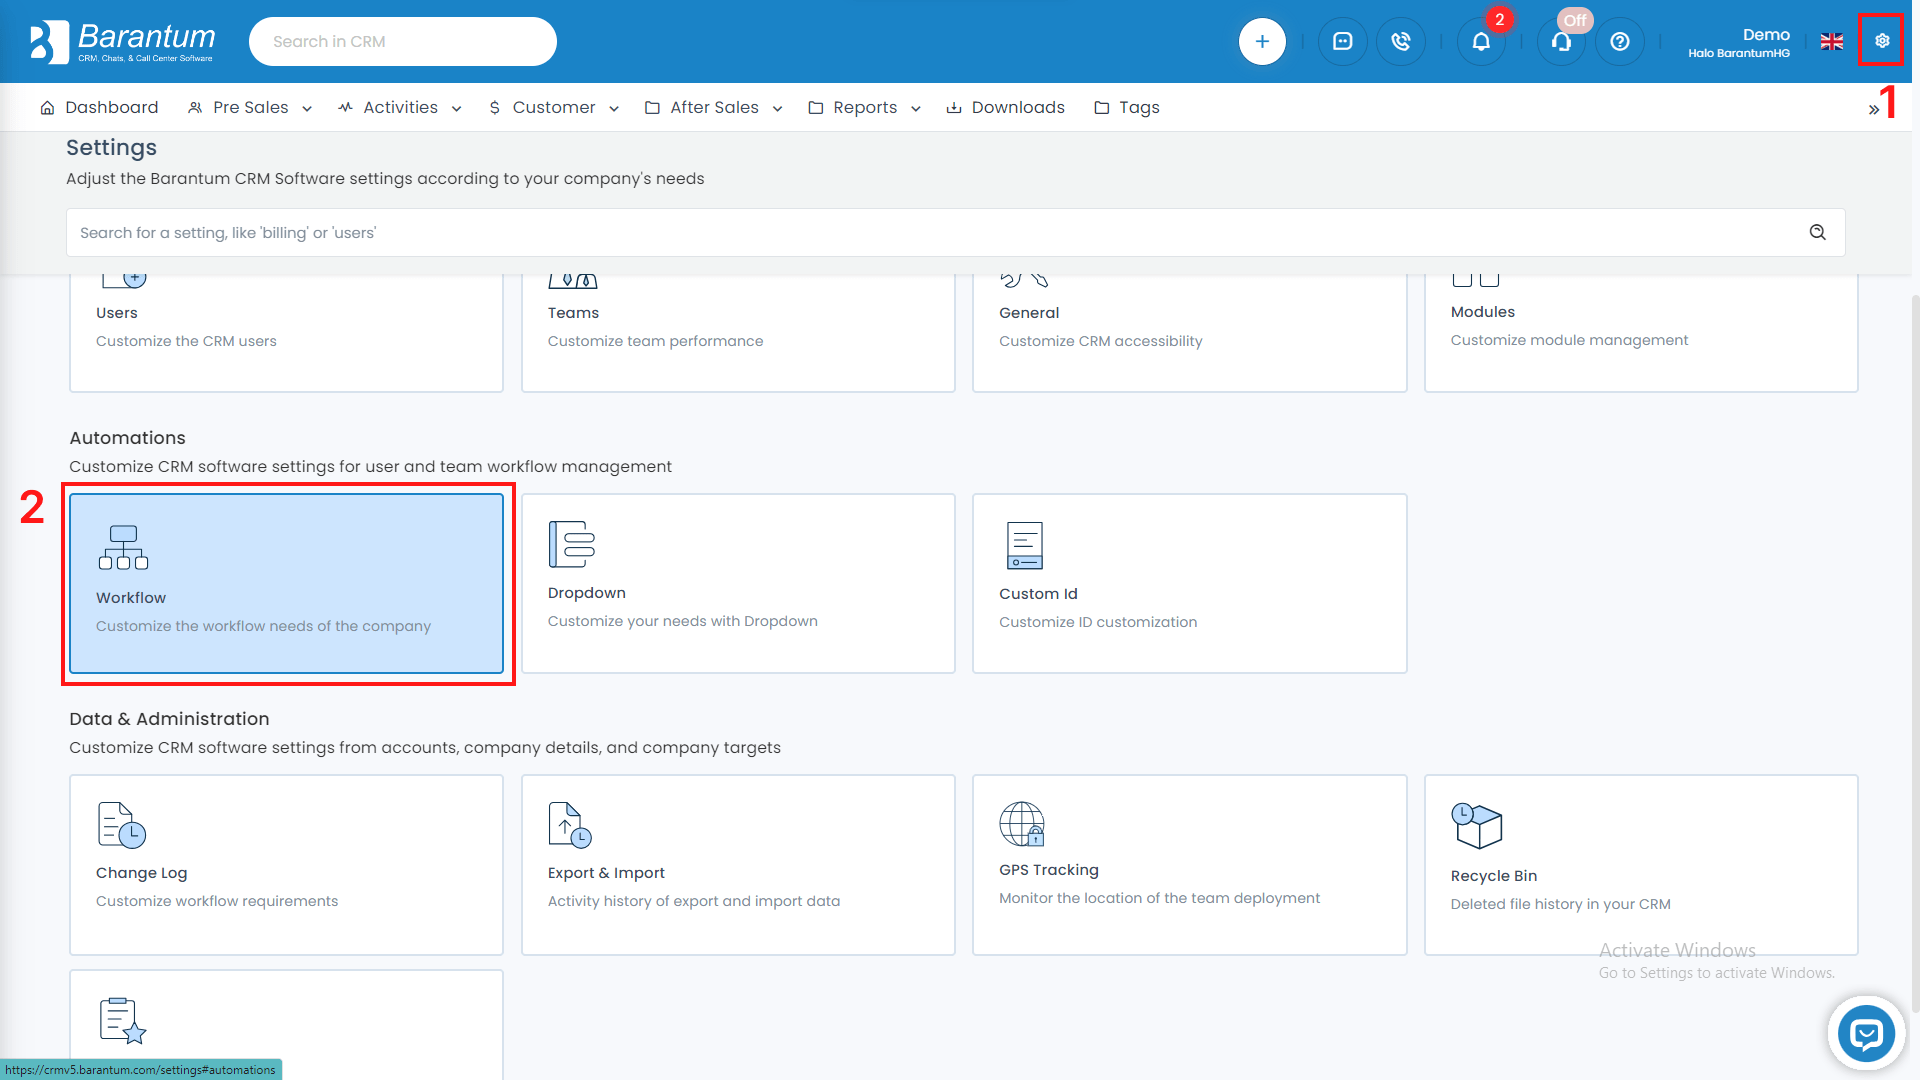Open Tags menu item
This screenshot has width=1920, height=1080.
pyautogui.click(x=1127, y=107)
